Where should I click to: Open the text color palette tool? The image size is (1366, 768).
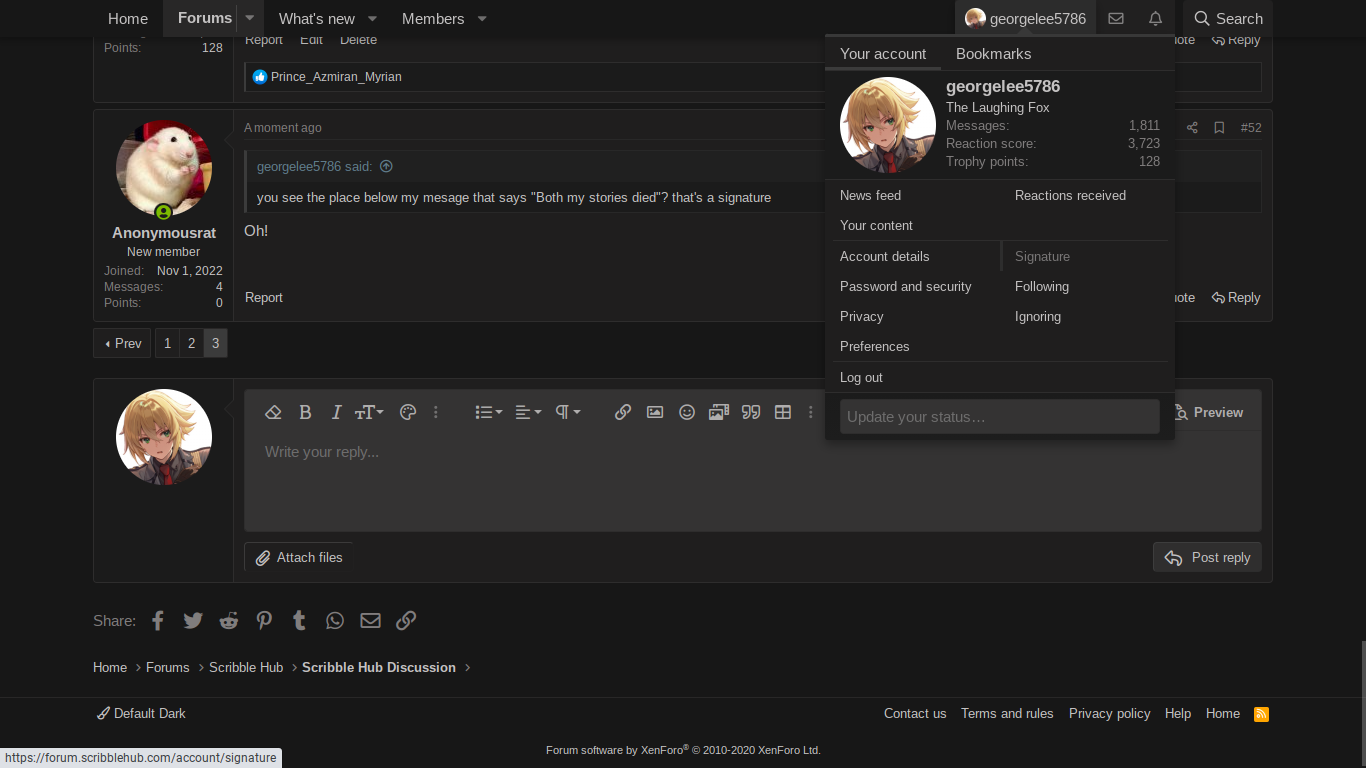pyautogui.click(x=407, y=412)
